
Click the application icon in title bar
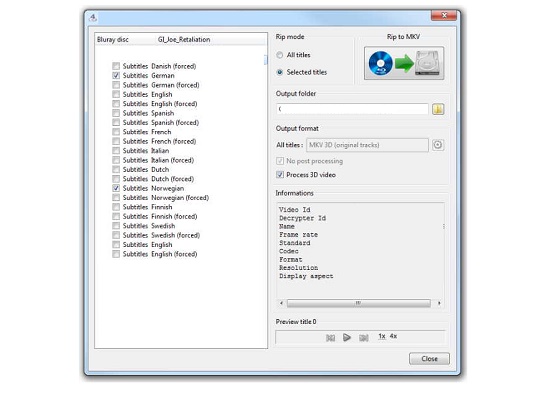[93, 17]
